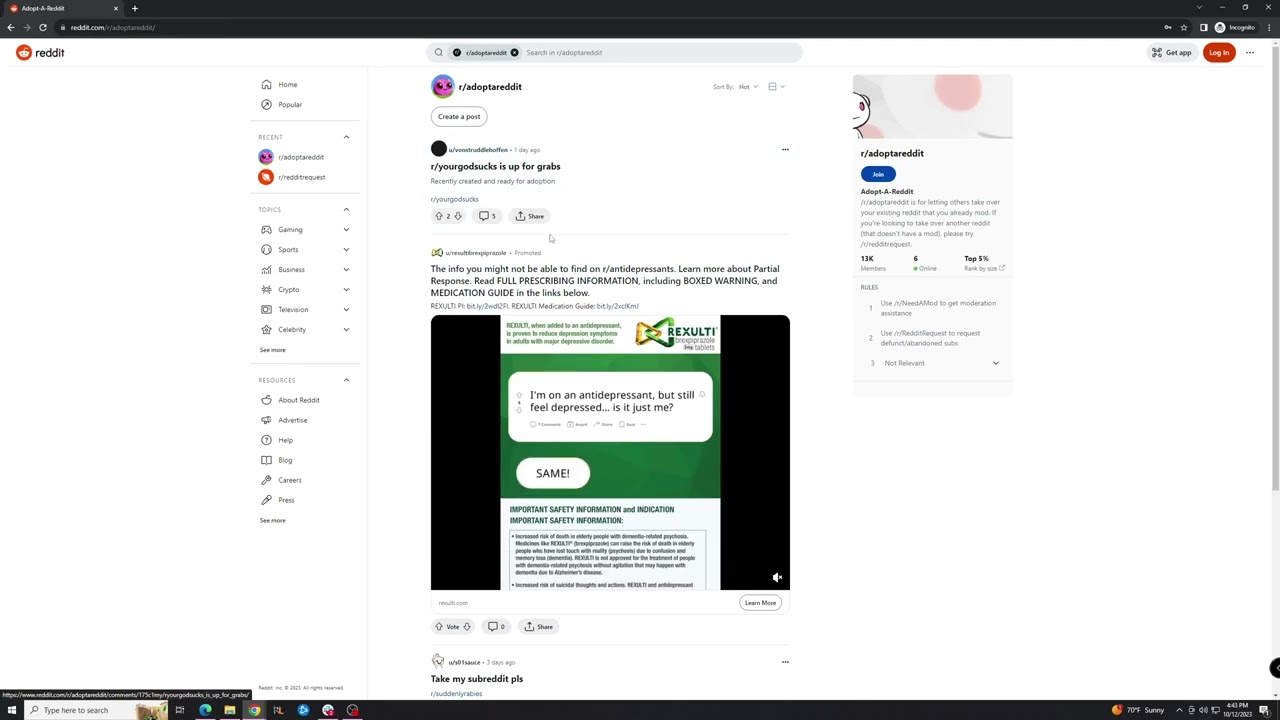
Task: Bookmark this tab with the star
Action: 1184,27
